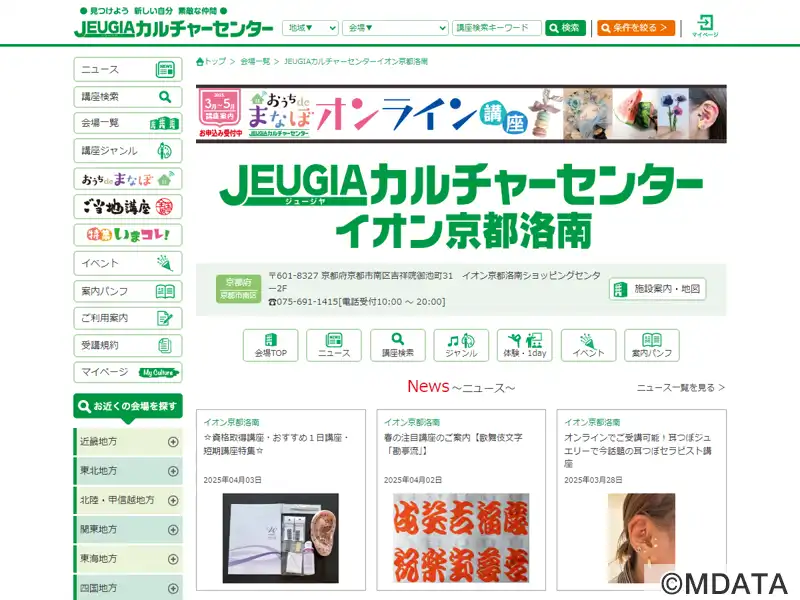This screenshot has height=600, width=800.
Task: Click the 075-691-1415 phone number text
Action: point(307,302)
